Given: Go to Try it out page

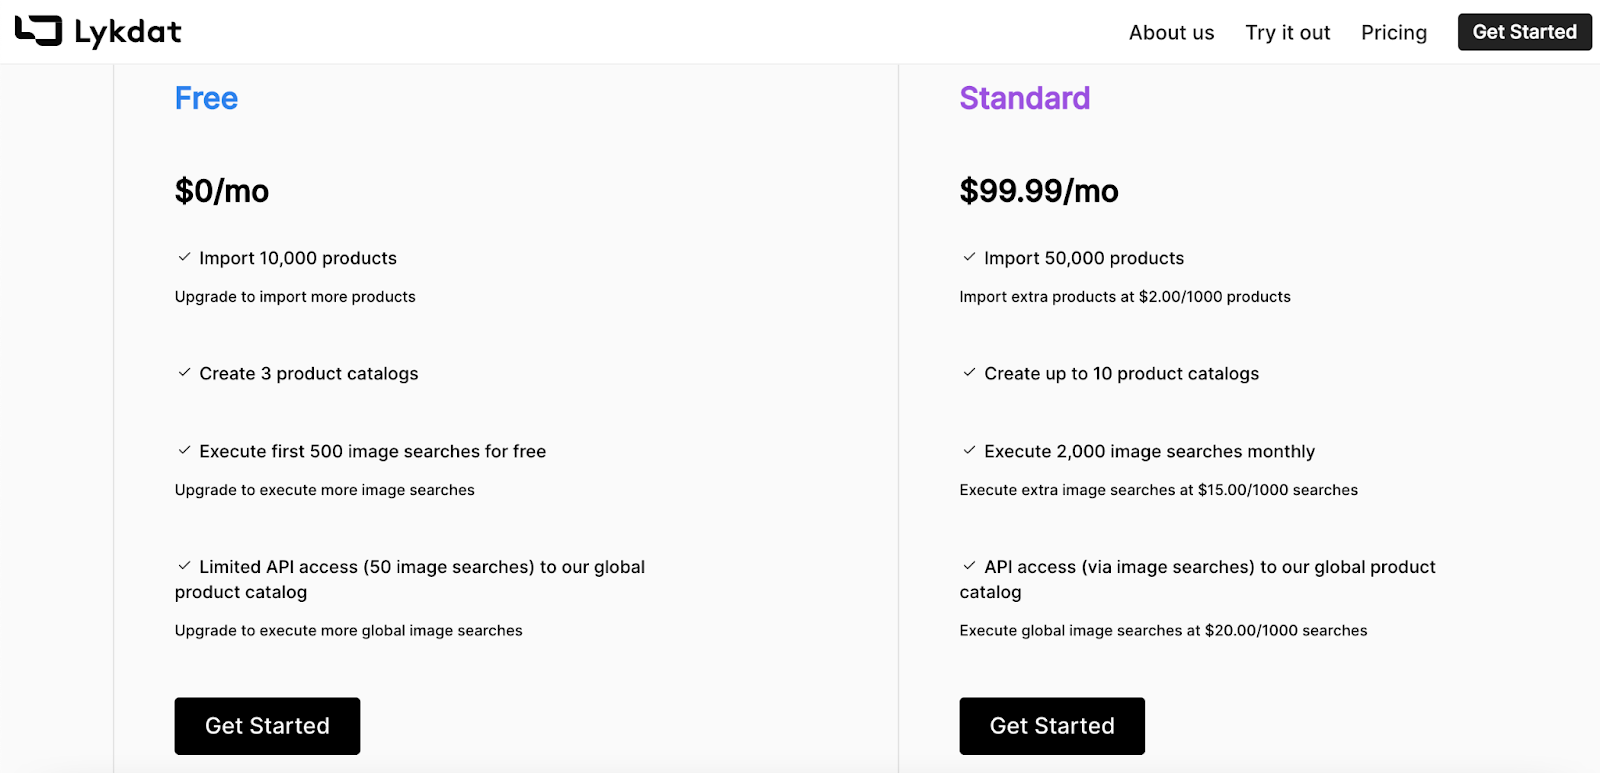Looking at the screenshot, I should click(x=1287, y=32).
